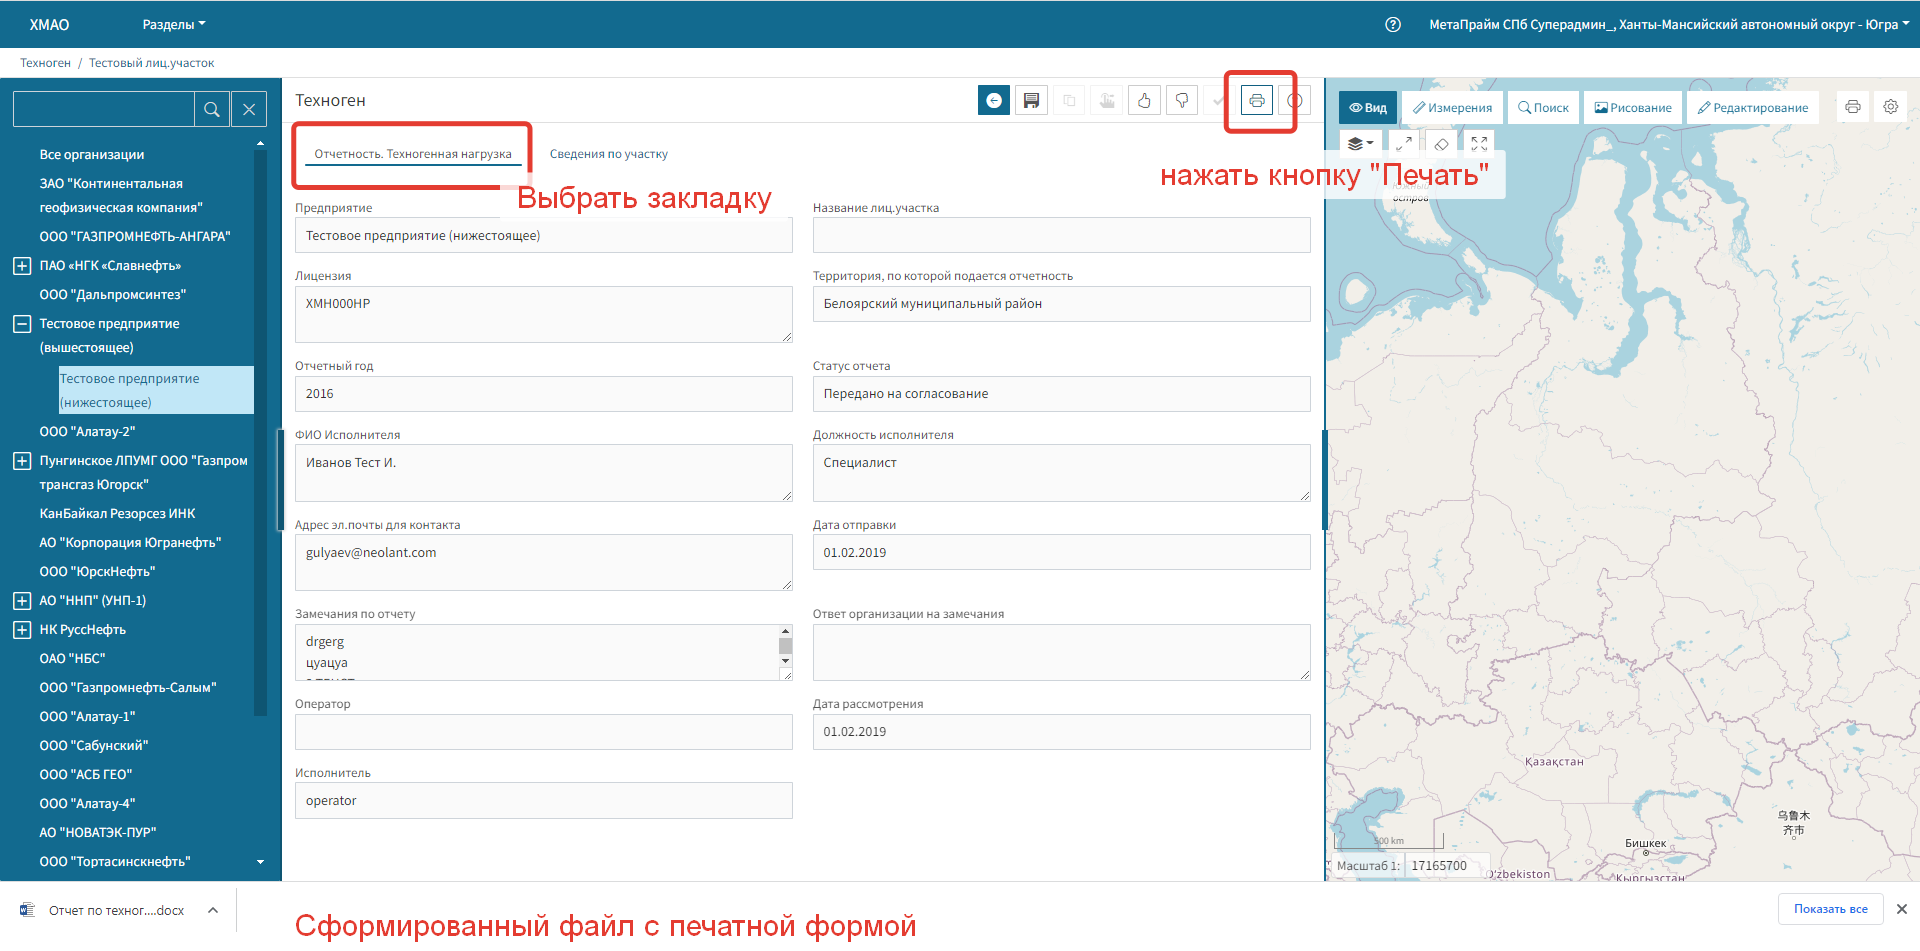Select the Отчетность. Техногенная нагрузка tab
Screen dimensions: 1920x951
412,154
